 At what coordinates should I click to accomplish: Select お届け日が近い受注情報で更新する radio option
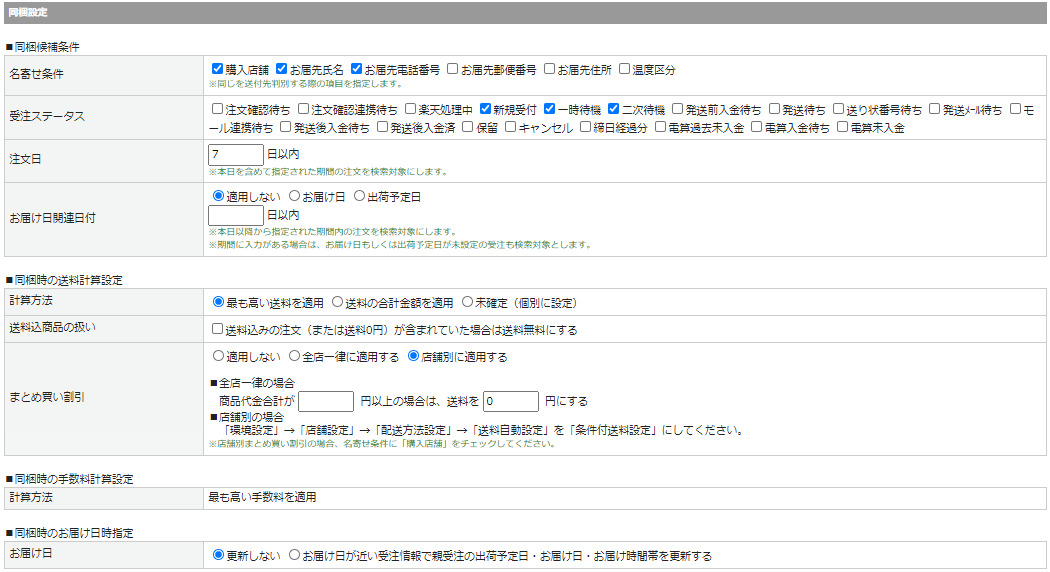pyautogui.click(x=294, y=555)
